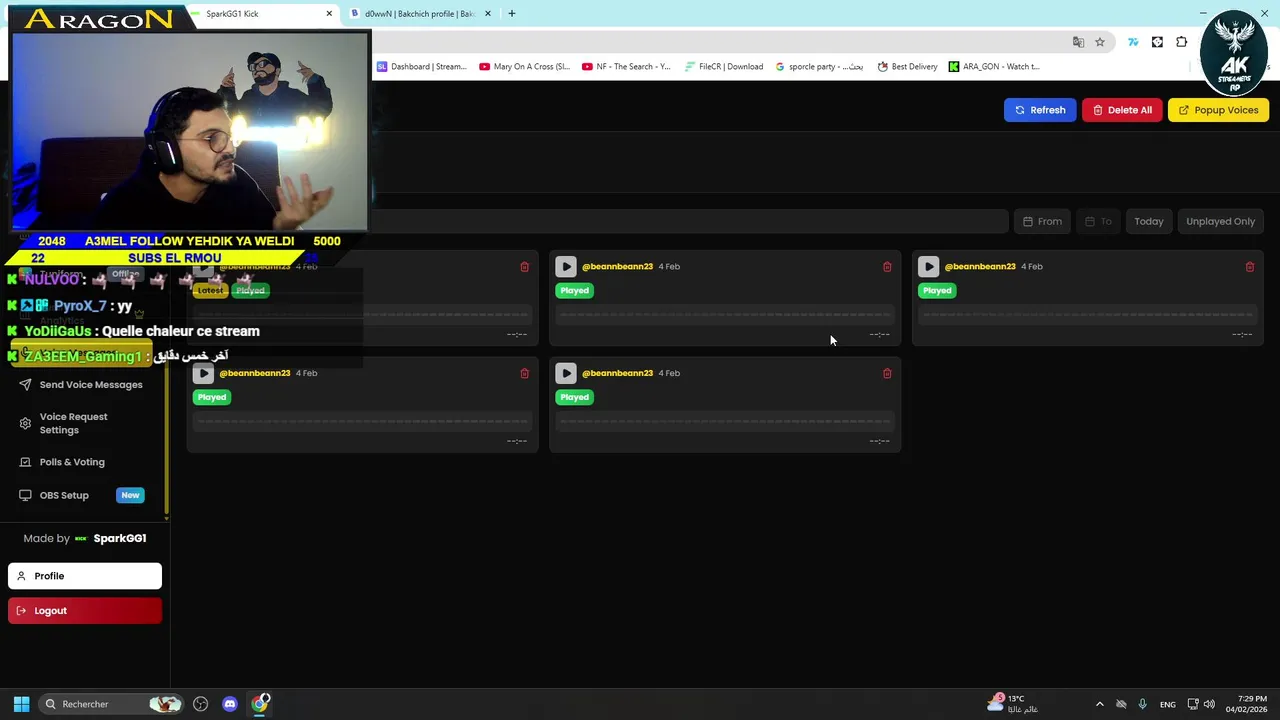Open the NF - The Search bookmark
Image resolution: width=1280 pixels, height=720 pixels.
coord(627,67)
